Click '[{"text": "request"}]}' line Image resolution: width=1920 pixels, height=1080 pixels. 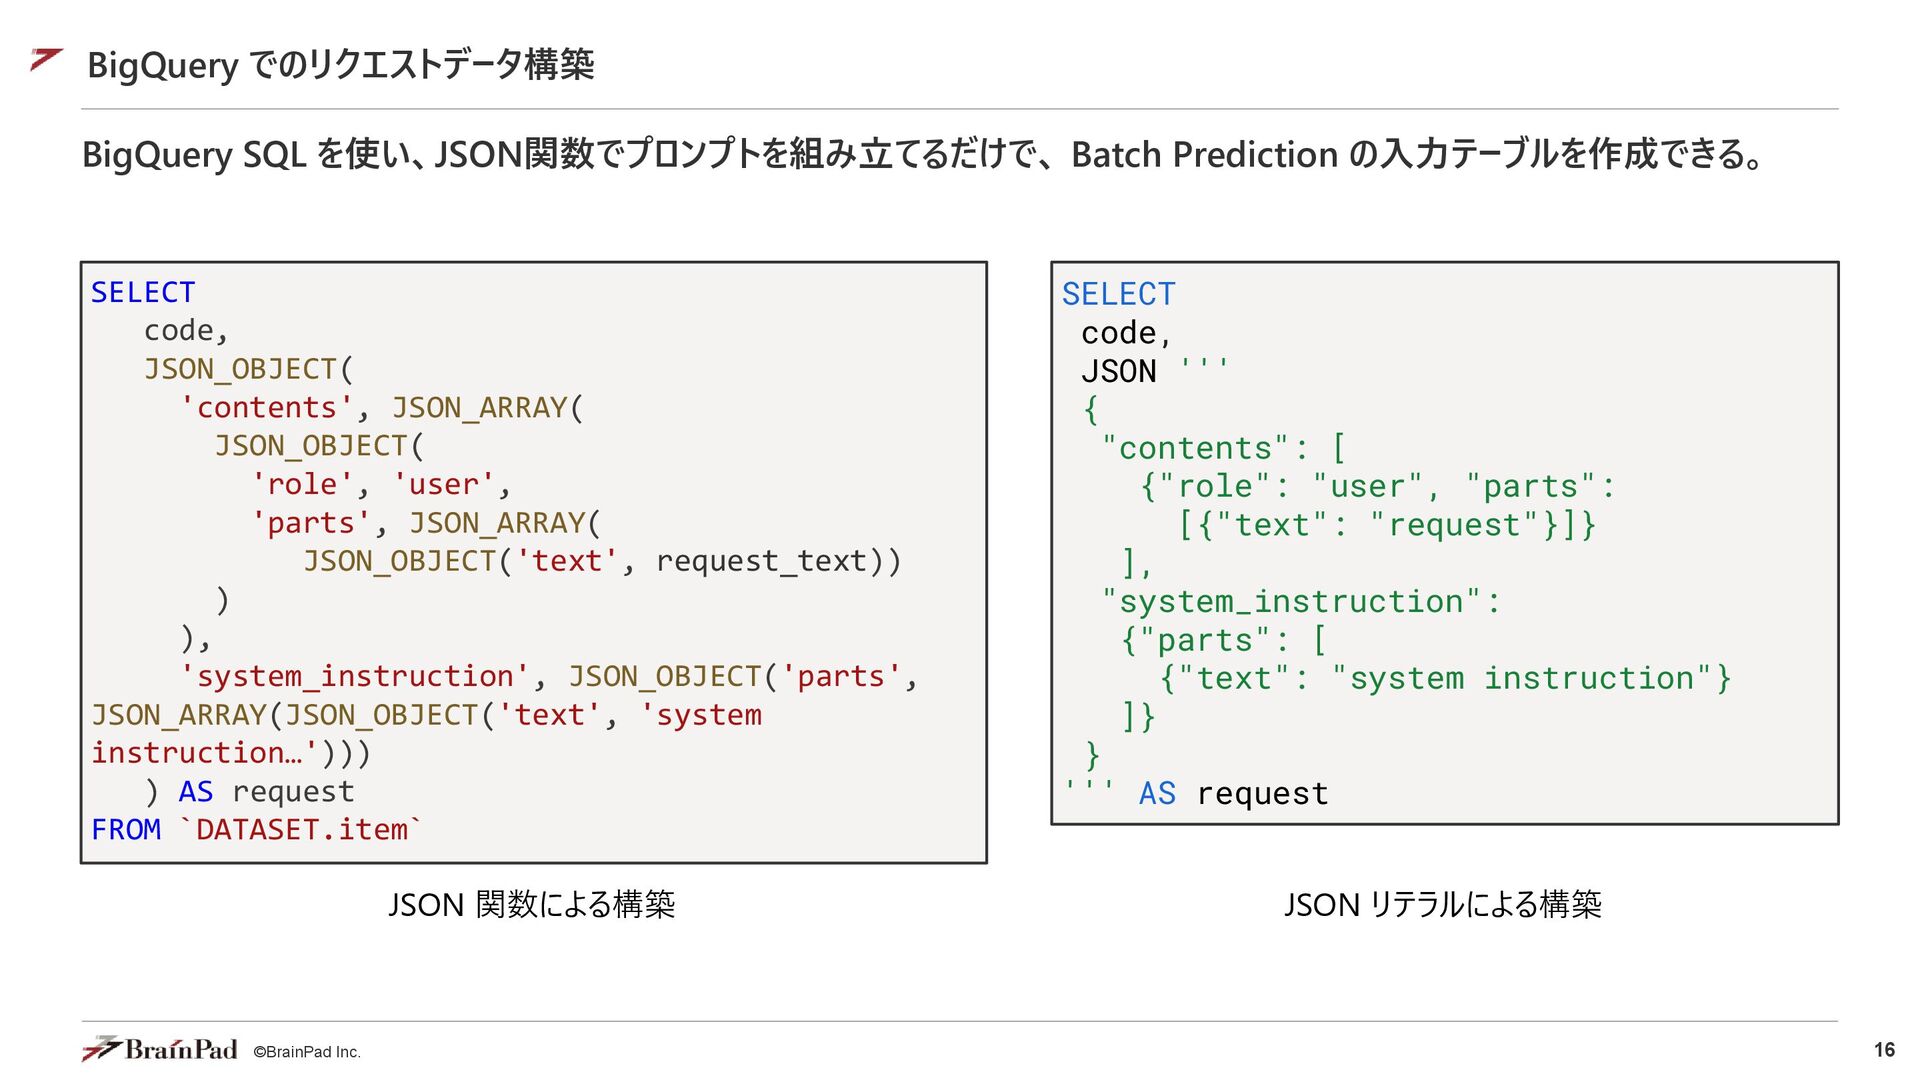tap(1387, 525)
